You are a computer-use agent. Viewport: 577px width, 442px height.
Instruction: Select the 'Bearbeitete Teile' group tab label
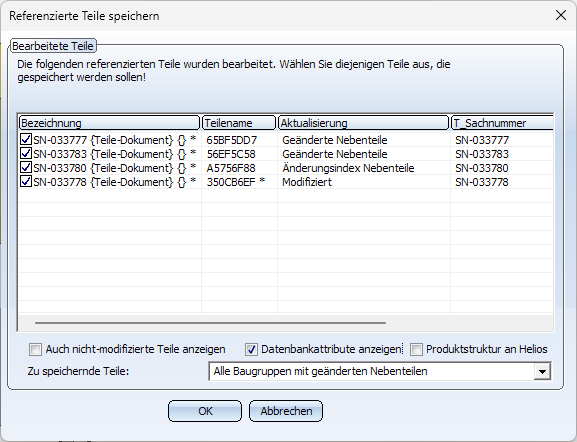point(53,46)
